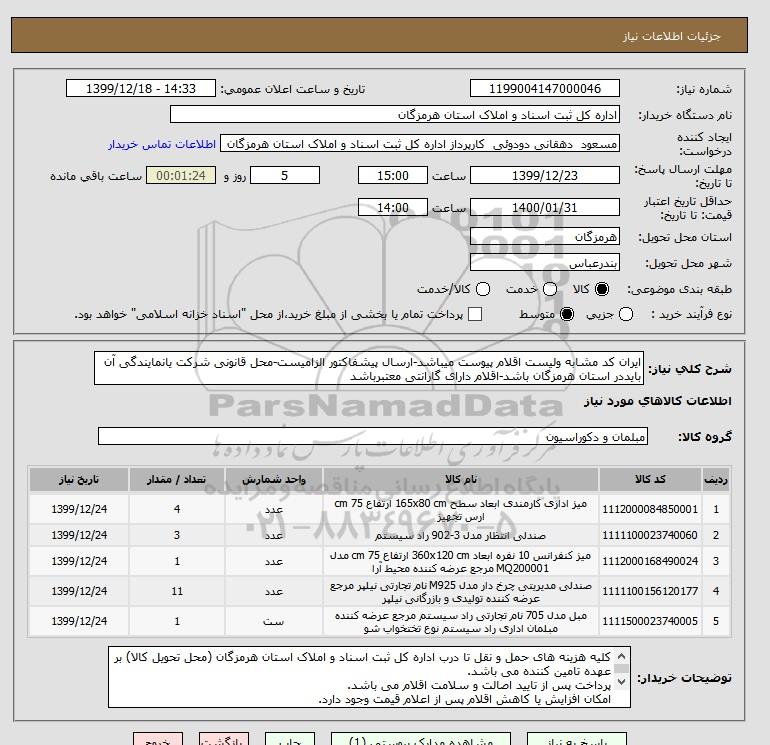Click the بازگشت back button
This screenshot has width=770, height=745.
click(x=224, y=739)
